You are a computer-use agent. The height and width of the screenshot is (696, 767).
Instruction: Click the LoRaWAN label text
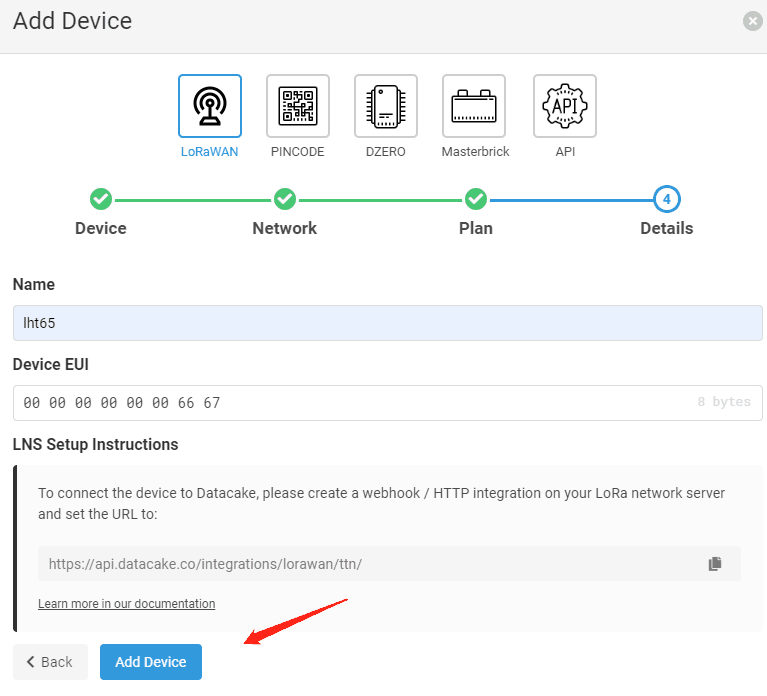(x=209, y=152)
